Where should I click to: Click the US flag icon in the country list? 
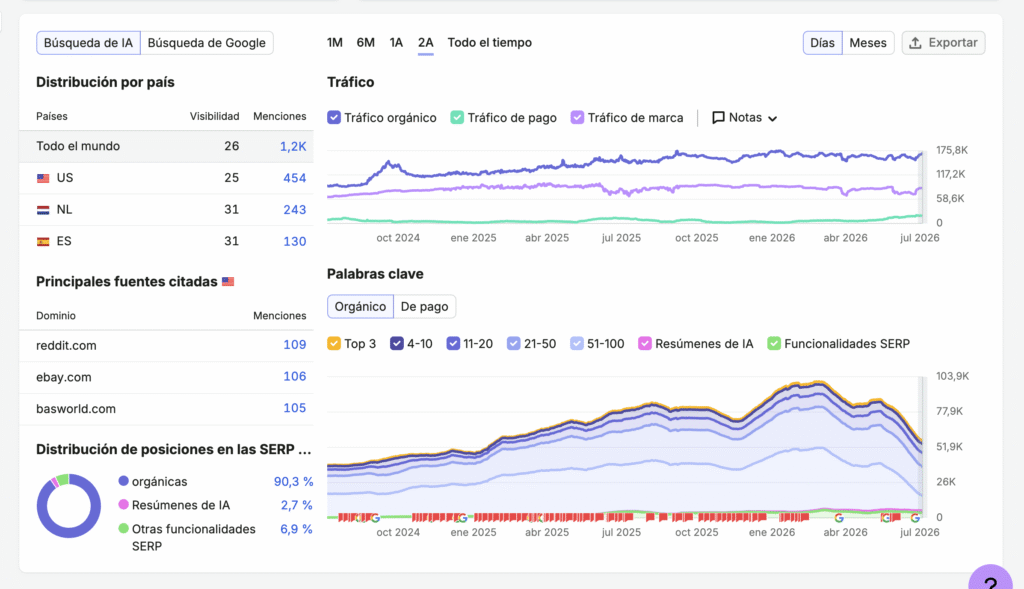43,178
